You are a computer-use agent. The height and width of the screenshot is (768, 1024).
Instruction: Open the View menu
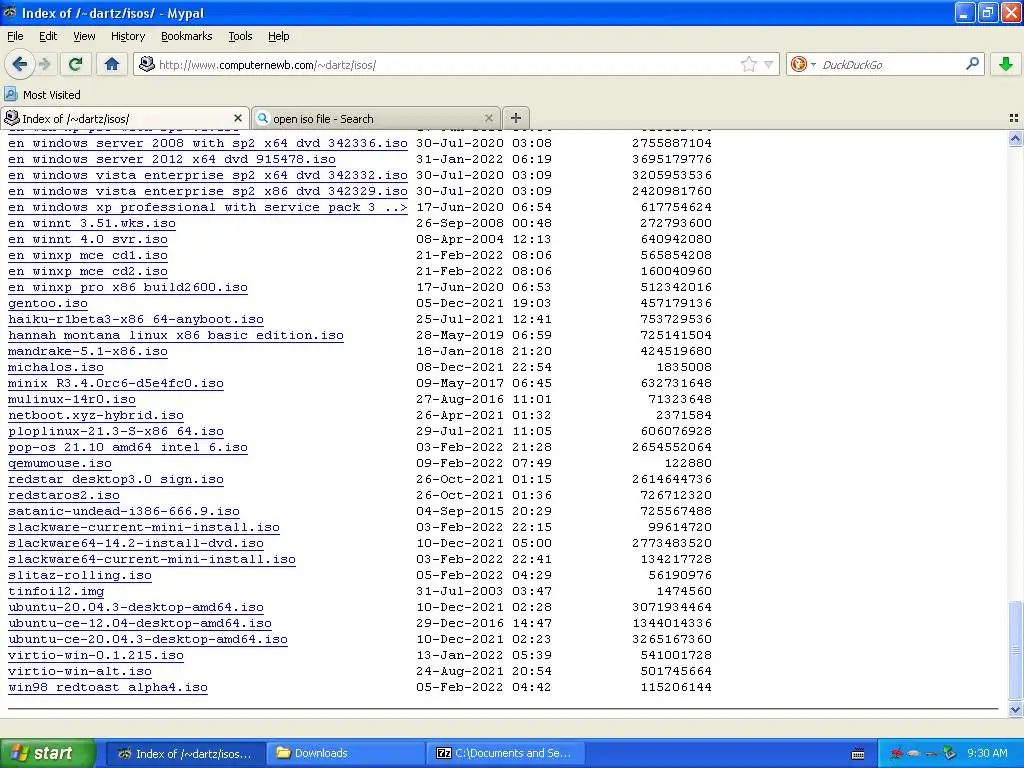click(x=84, y=36)
